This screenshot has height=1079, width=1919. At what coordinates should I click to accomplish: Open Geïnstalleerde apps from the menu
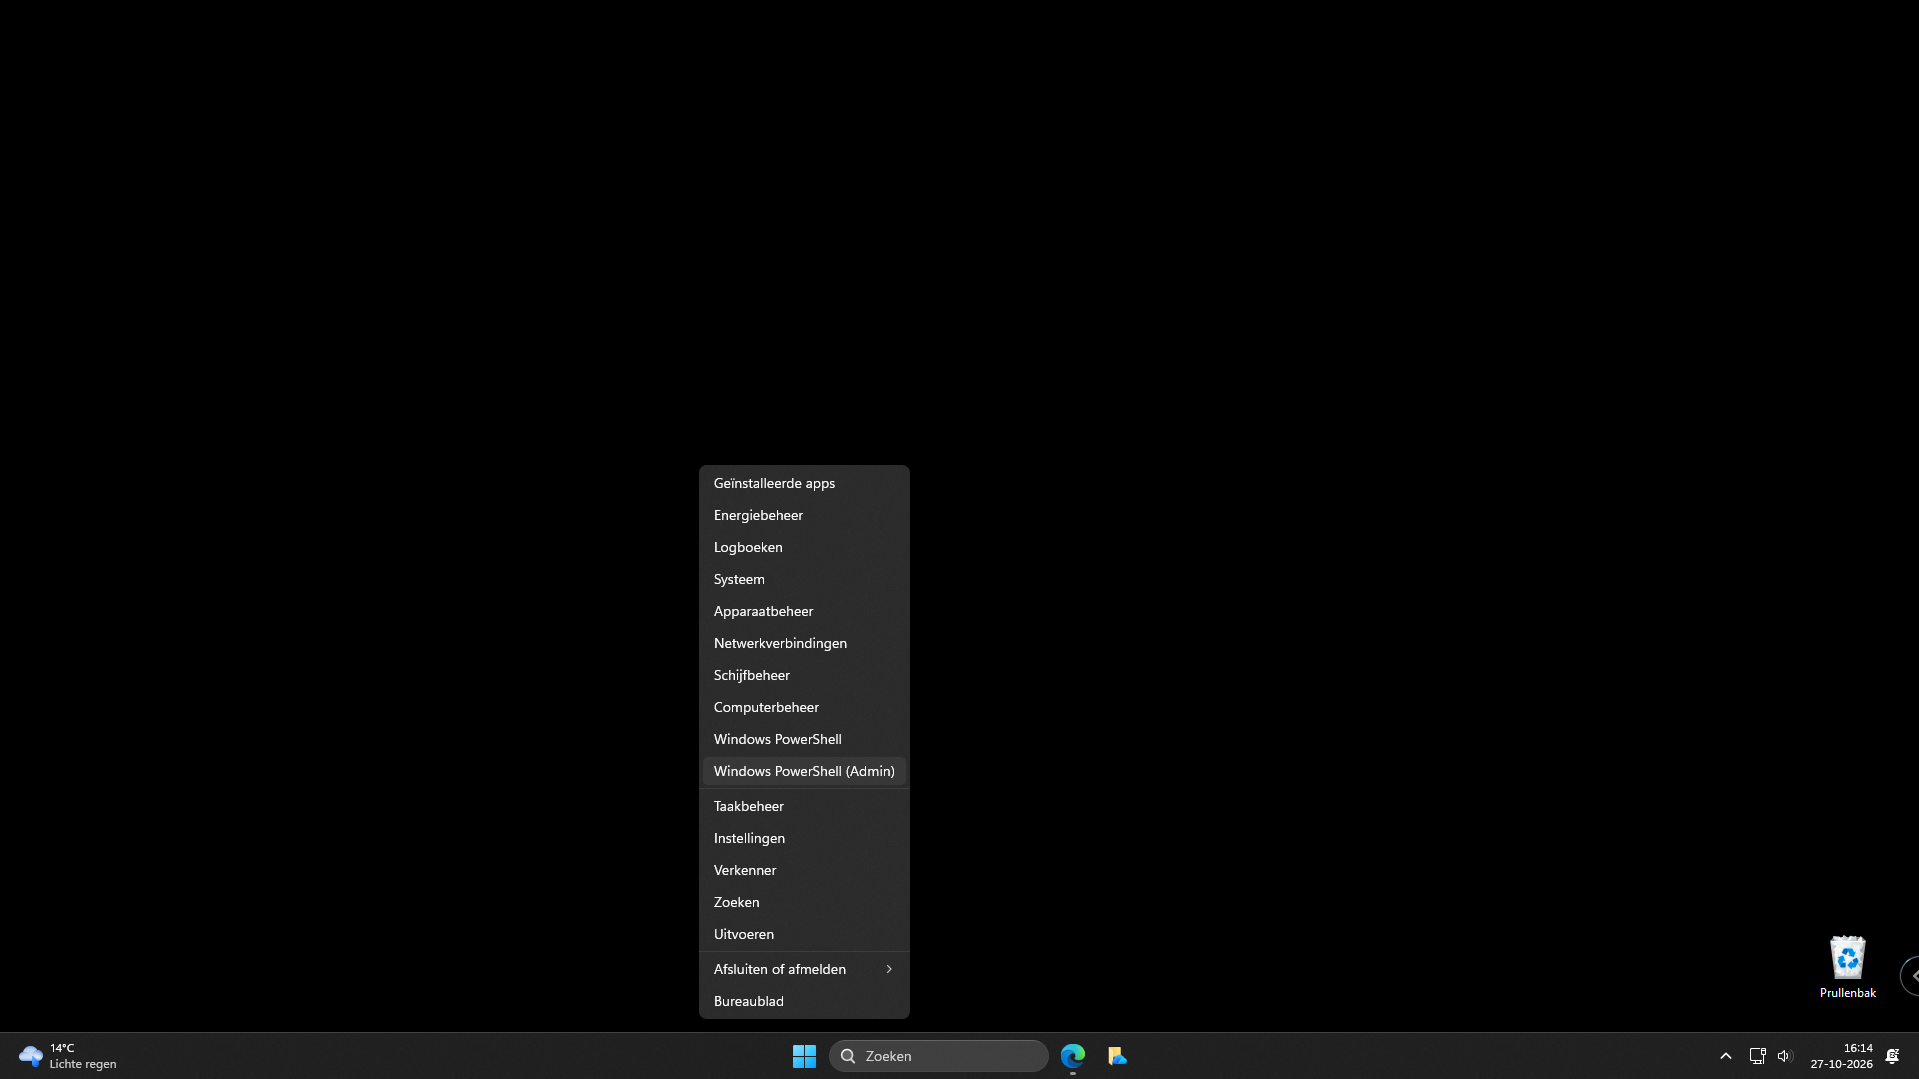[804, 483]
